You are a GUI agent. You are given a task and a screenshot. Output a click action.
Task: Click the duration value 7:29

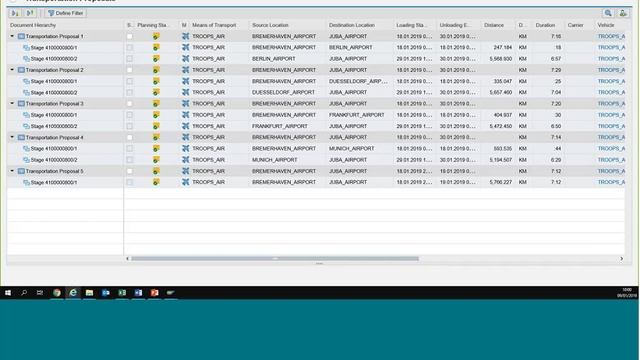[x=556, y=70]
